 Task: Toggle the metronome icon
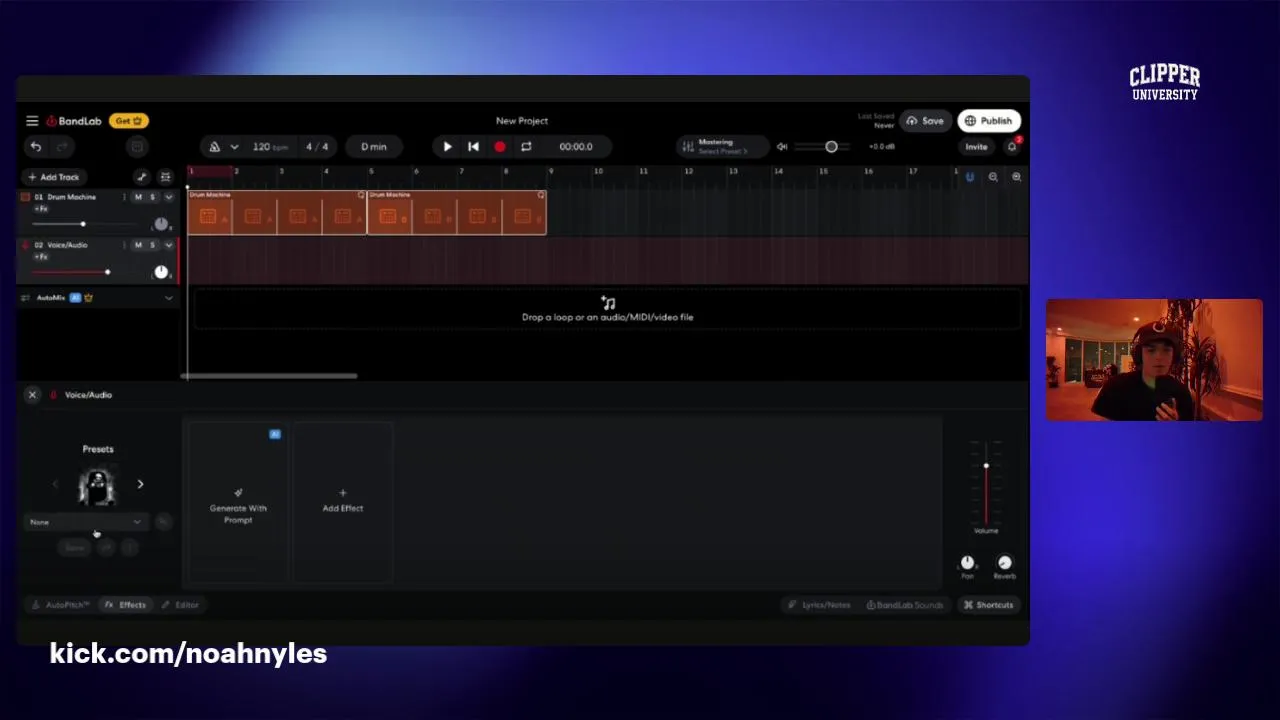(214, 147)
